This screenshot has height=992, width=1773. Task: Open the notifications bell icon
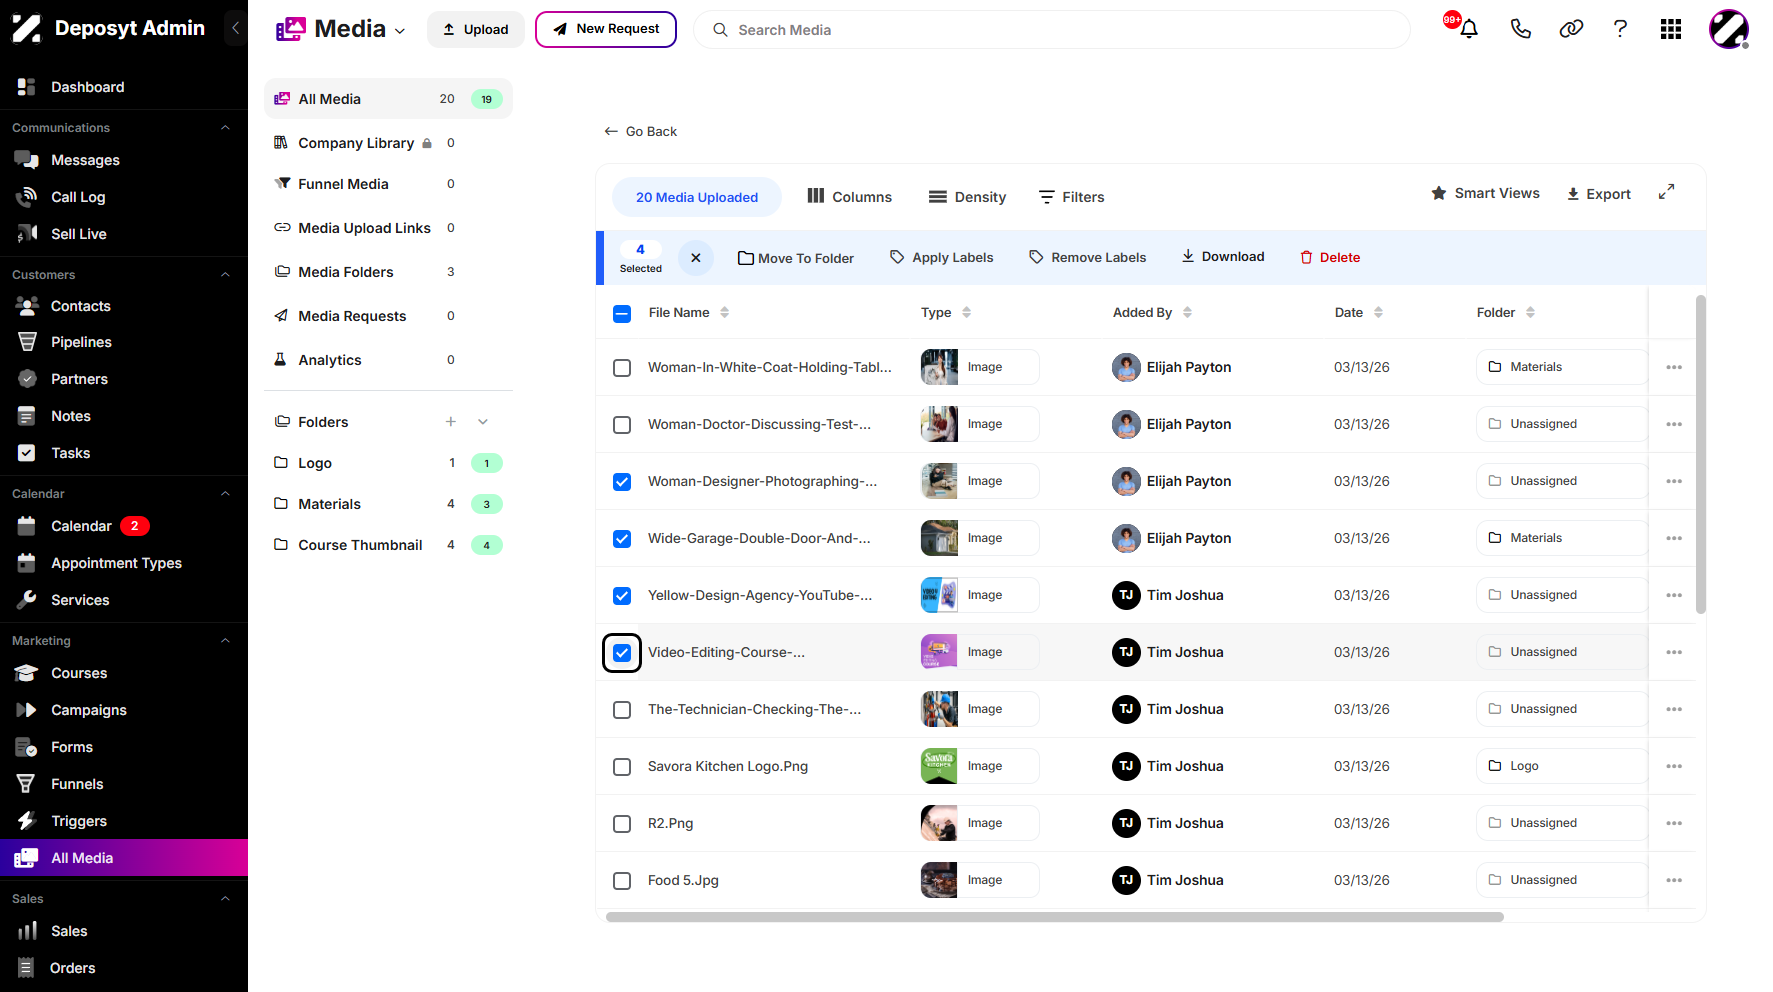pyautogui.click(x=1468, y=29)
